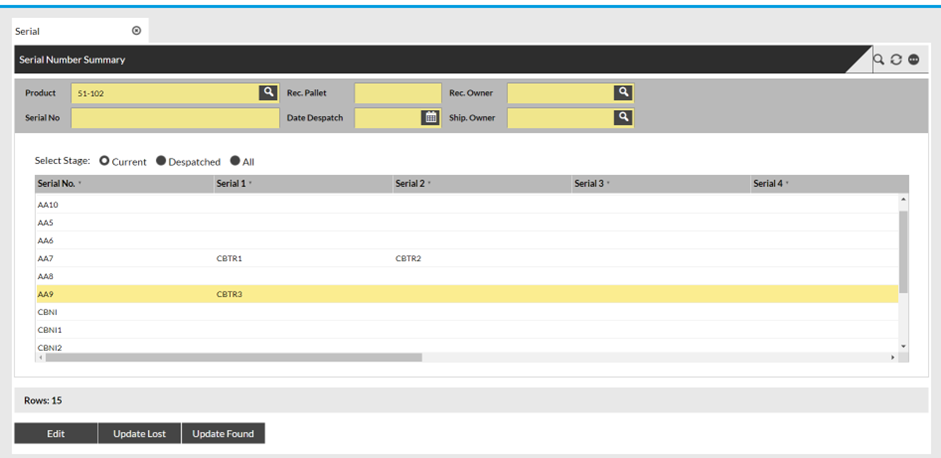Select the Current stage radio button

(104, 161)
